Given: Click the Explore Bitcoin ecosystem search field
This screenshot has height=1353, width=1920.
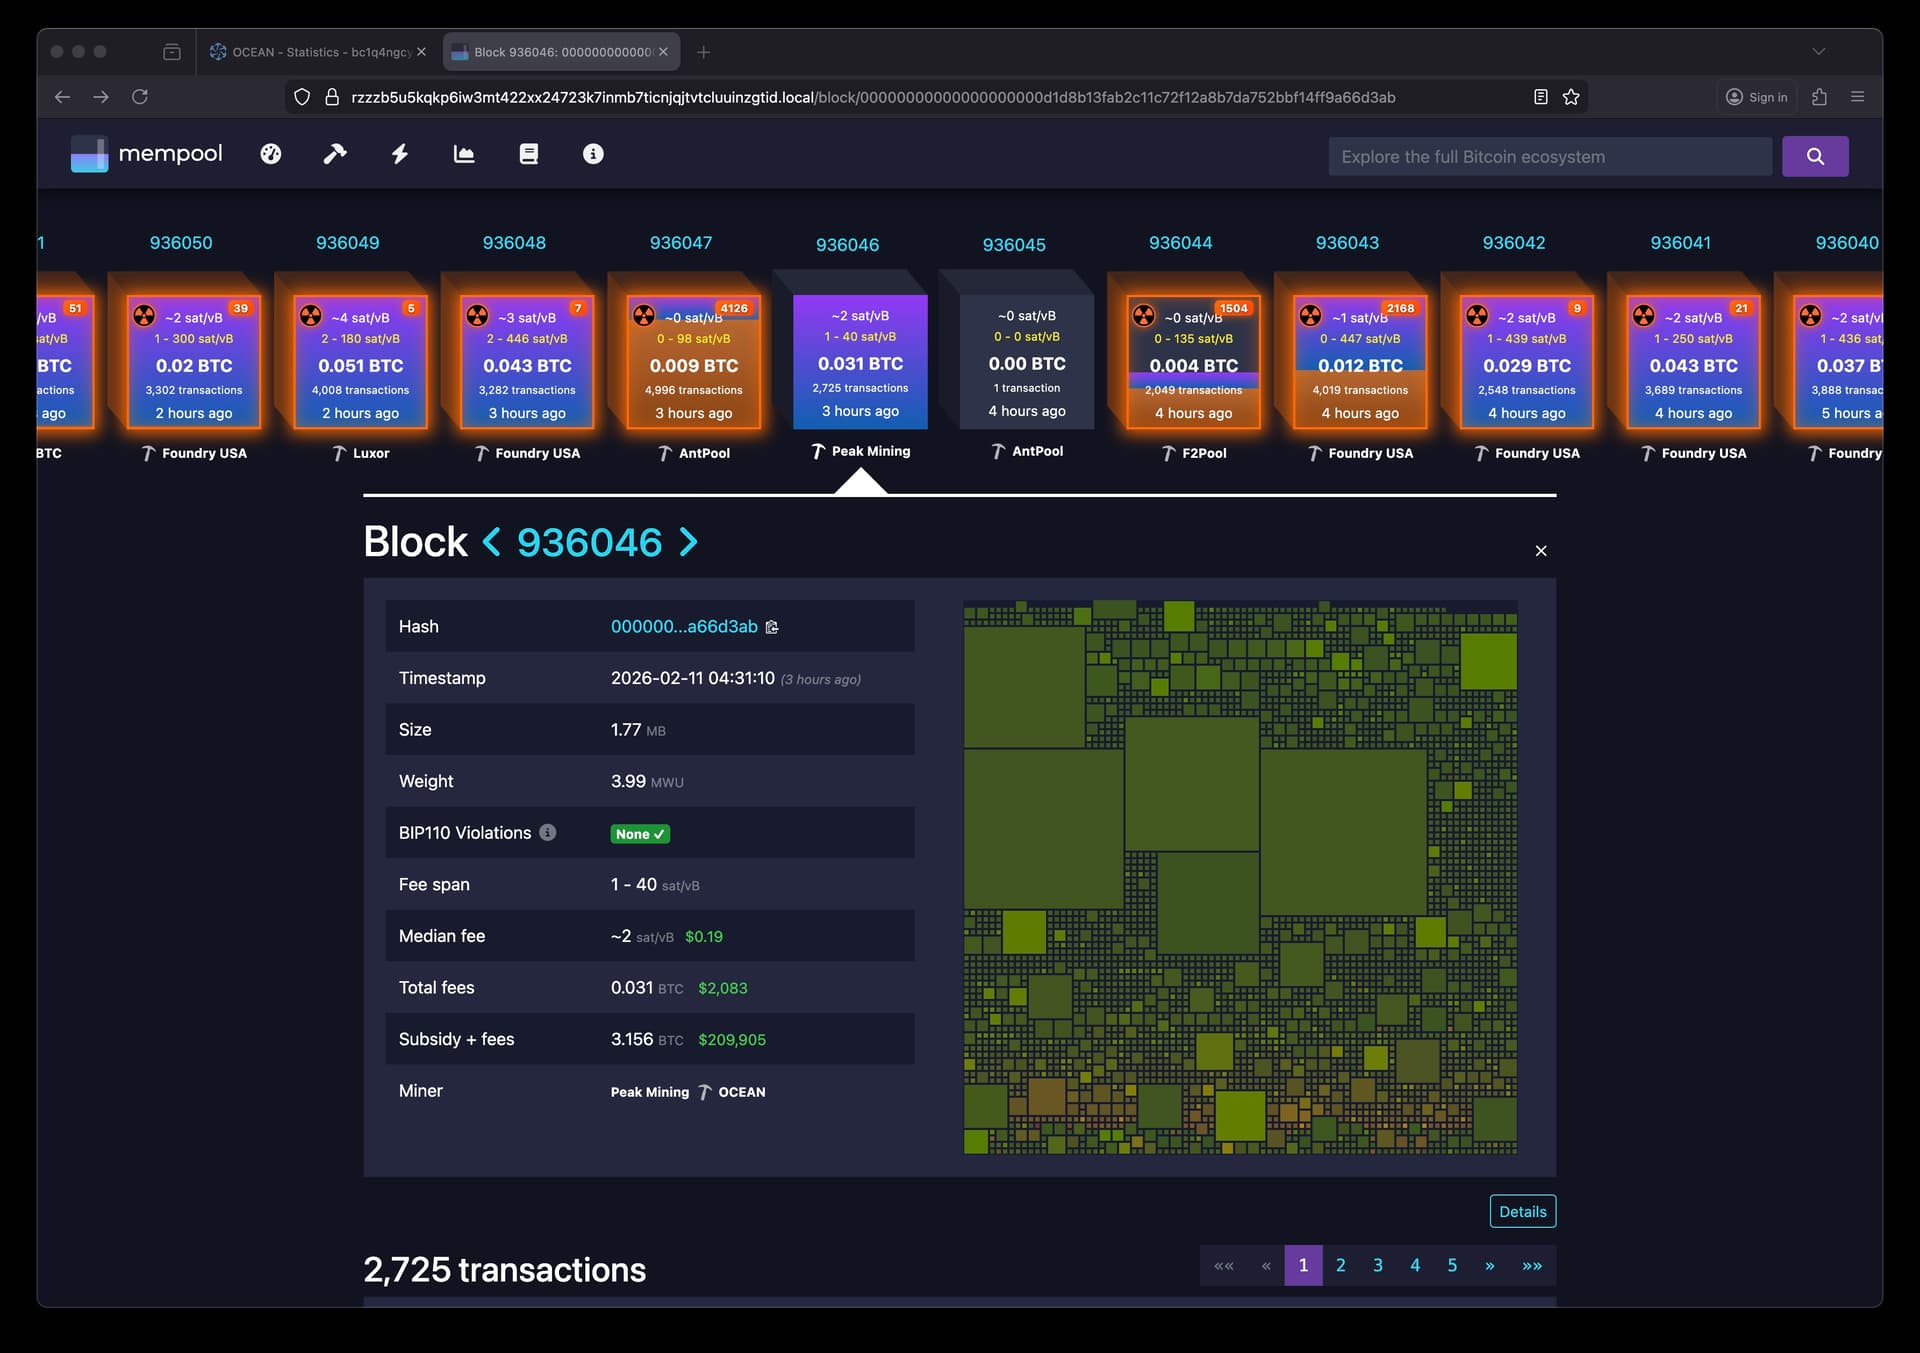Looking at the screenshot, I should pyautogui.click(x=1549, y=157).
